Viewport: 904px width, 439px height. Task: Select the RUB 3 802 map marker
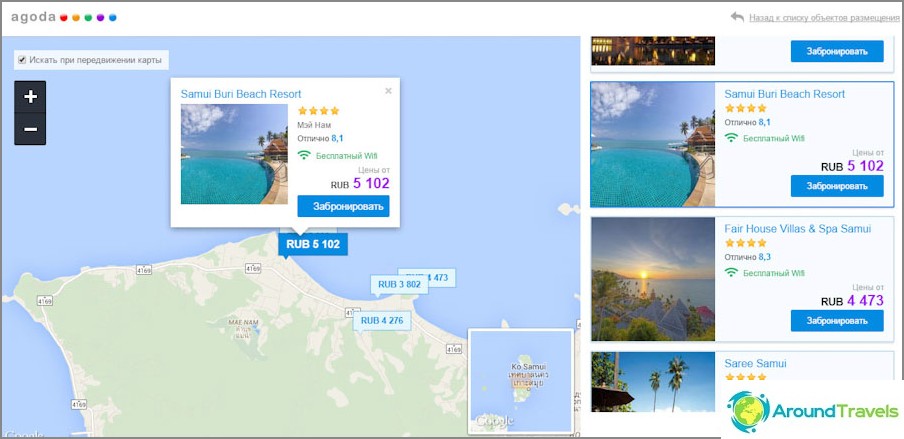[x=399, y=284]
